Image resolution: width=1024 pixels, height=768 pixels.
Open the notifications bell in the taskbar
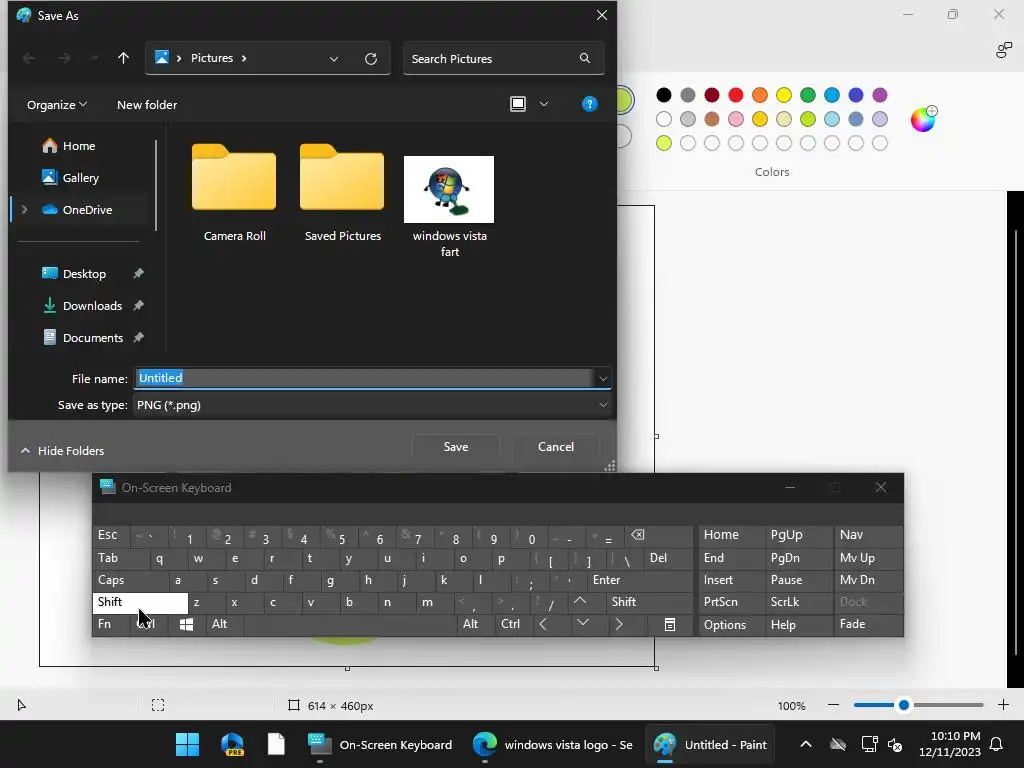(997, 744)
